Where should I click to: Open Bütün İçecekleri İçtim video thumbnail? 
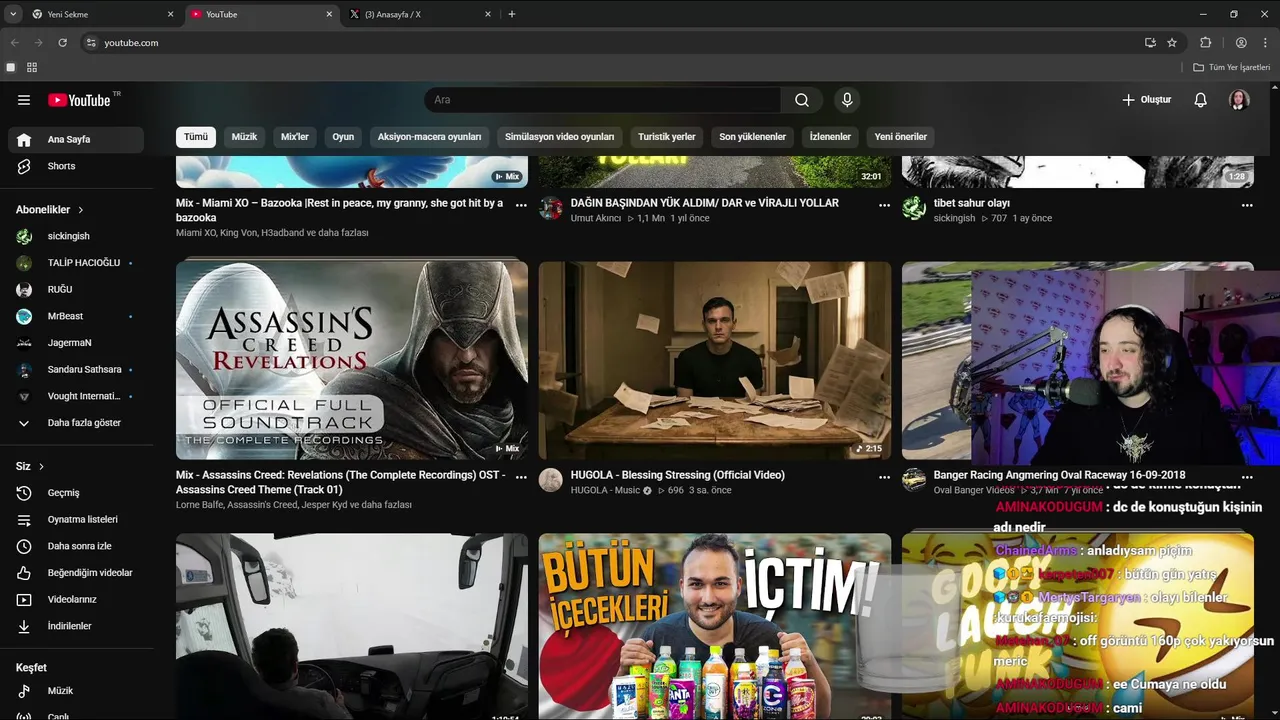[715, 626]
